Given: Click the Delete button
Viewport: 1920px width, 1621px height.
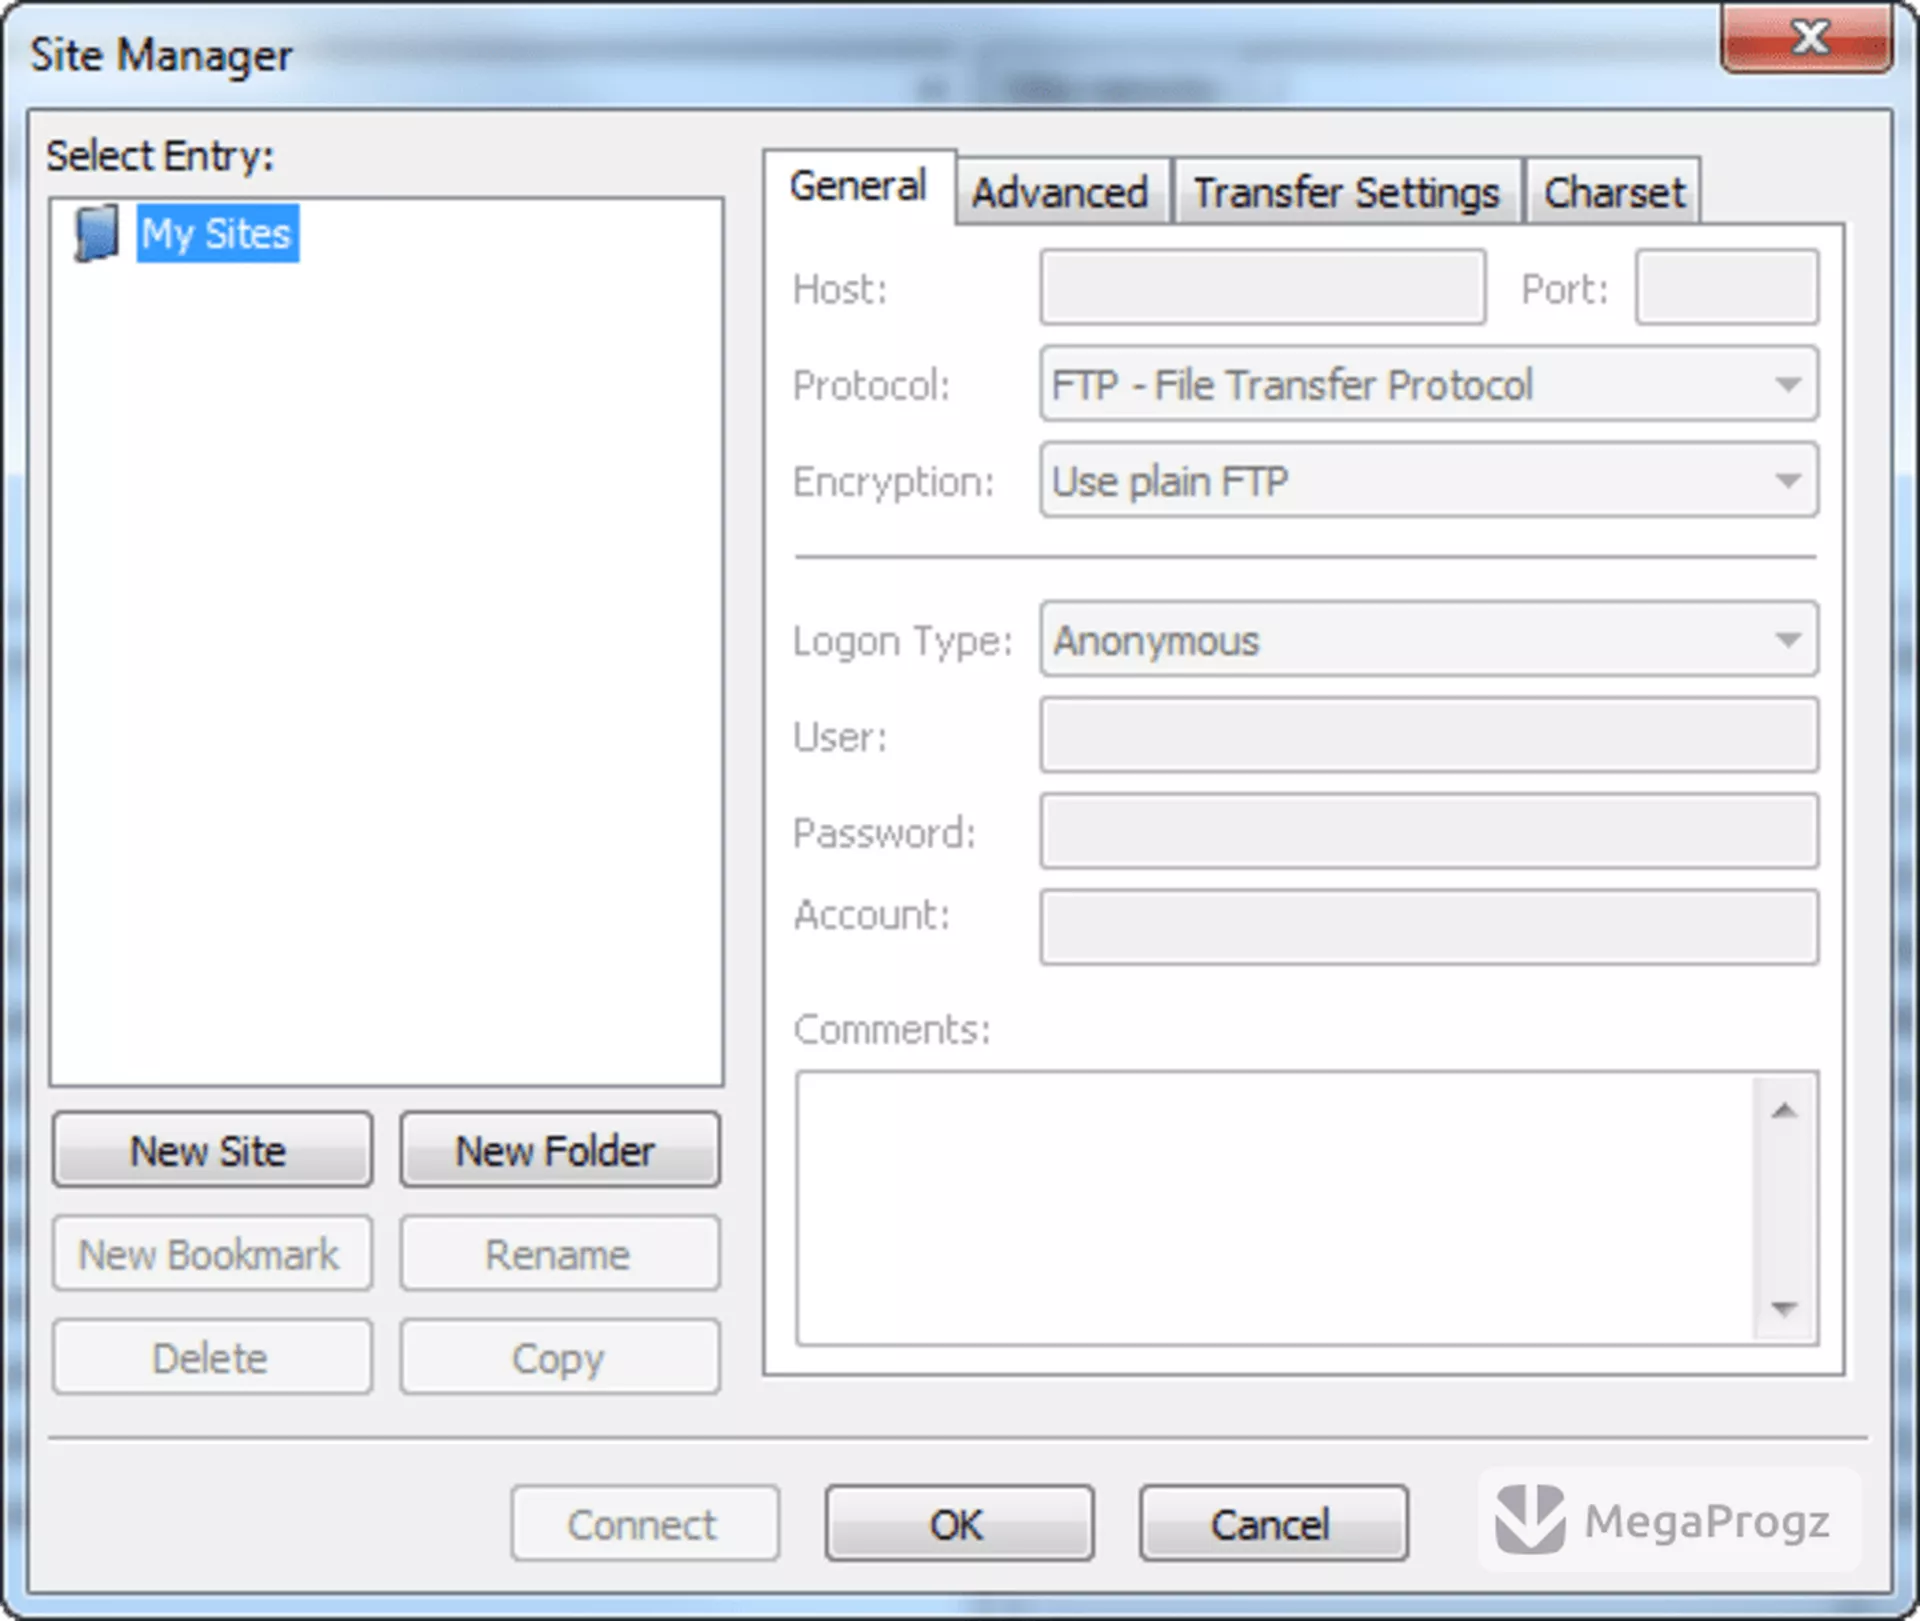Looking at the screenshot, I should click(x=212, y=1358).
